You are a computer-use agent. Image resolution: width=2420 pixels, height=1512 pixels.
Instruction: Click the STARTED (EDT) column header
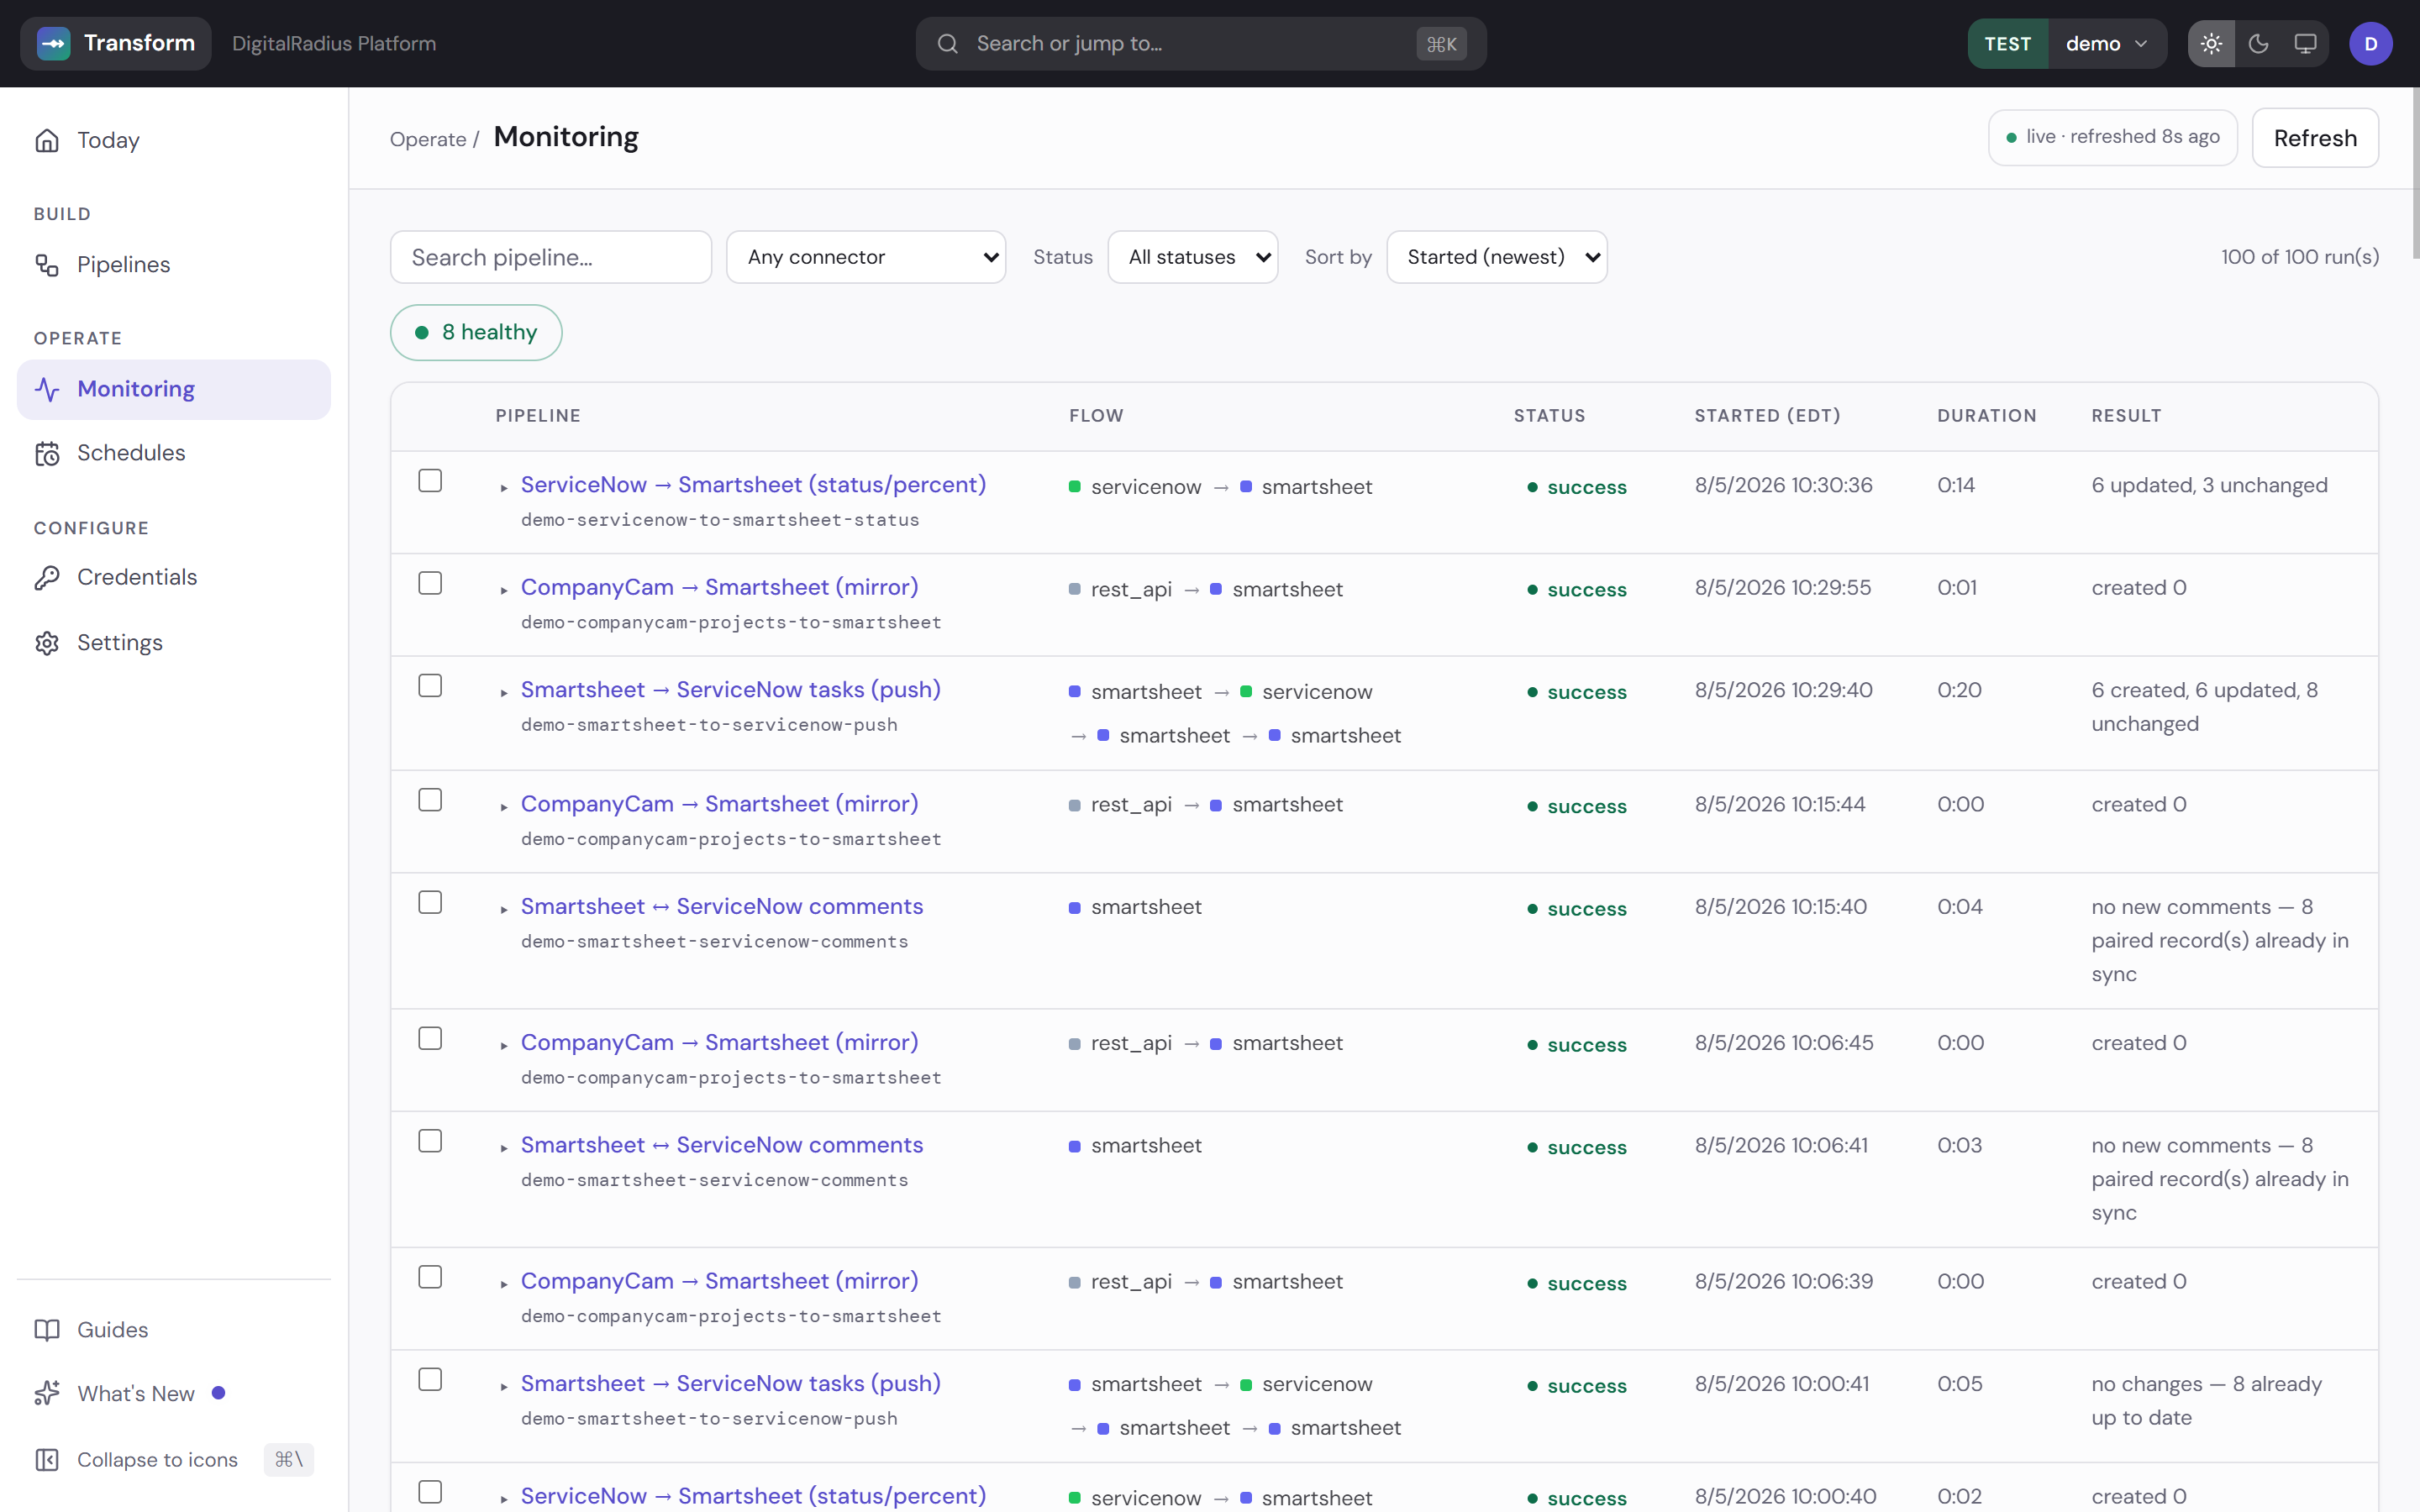pyautogui.click(x=1767, y=415)
